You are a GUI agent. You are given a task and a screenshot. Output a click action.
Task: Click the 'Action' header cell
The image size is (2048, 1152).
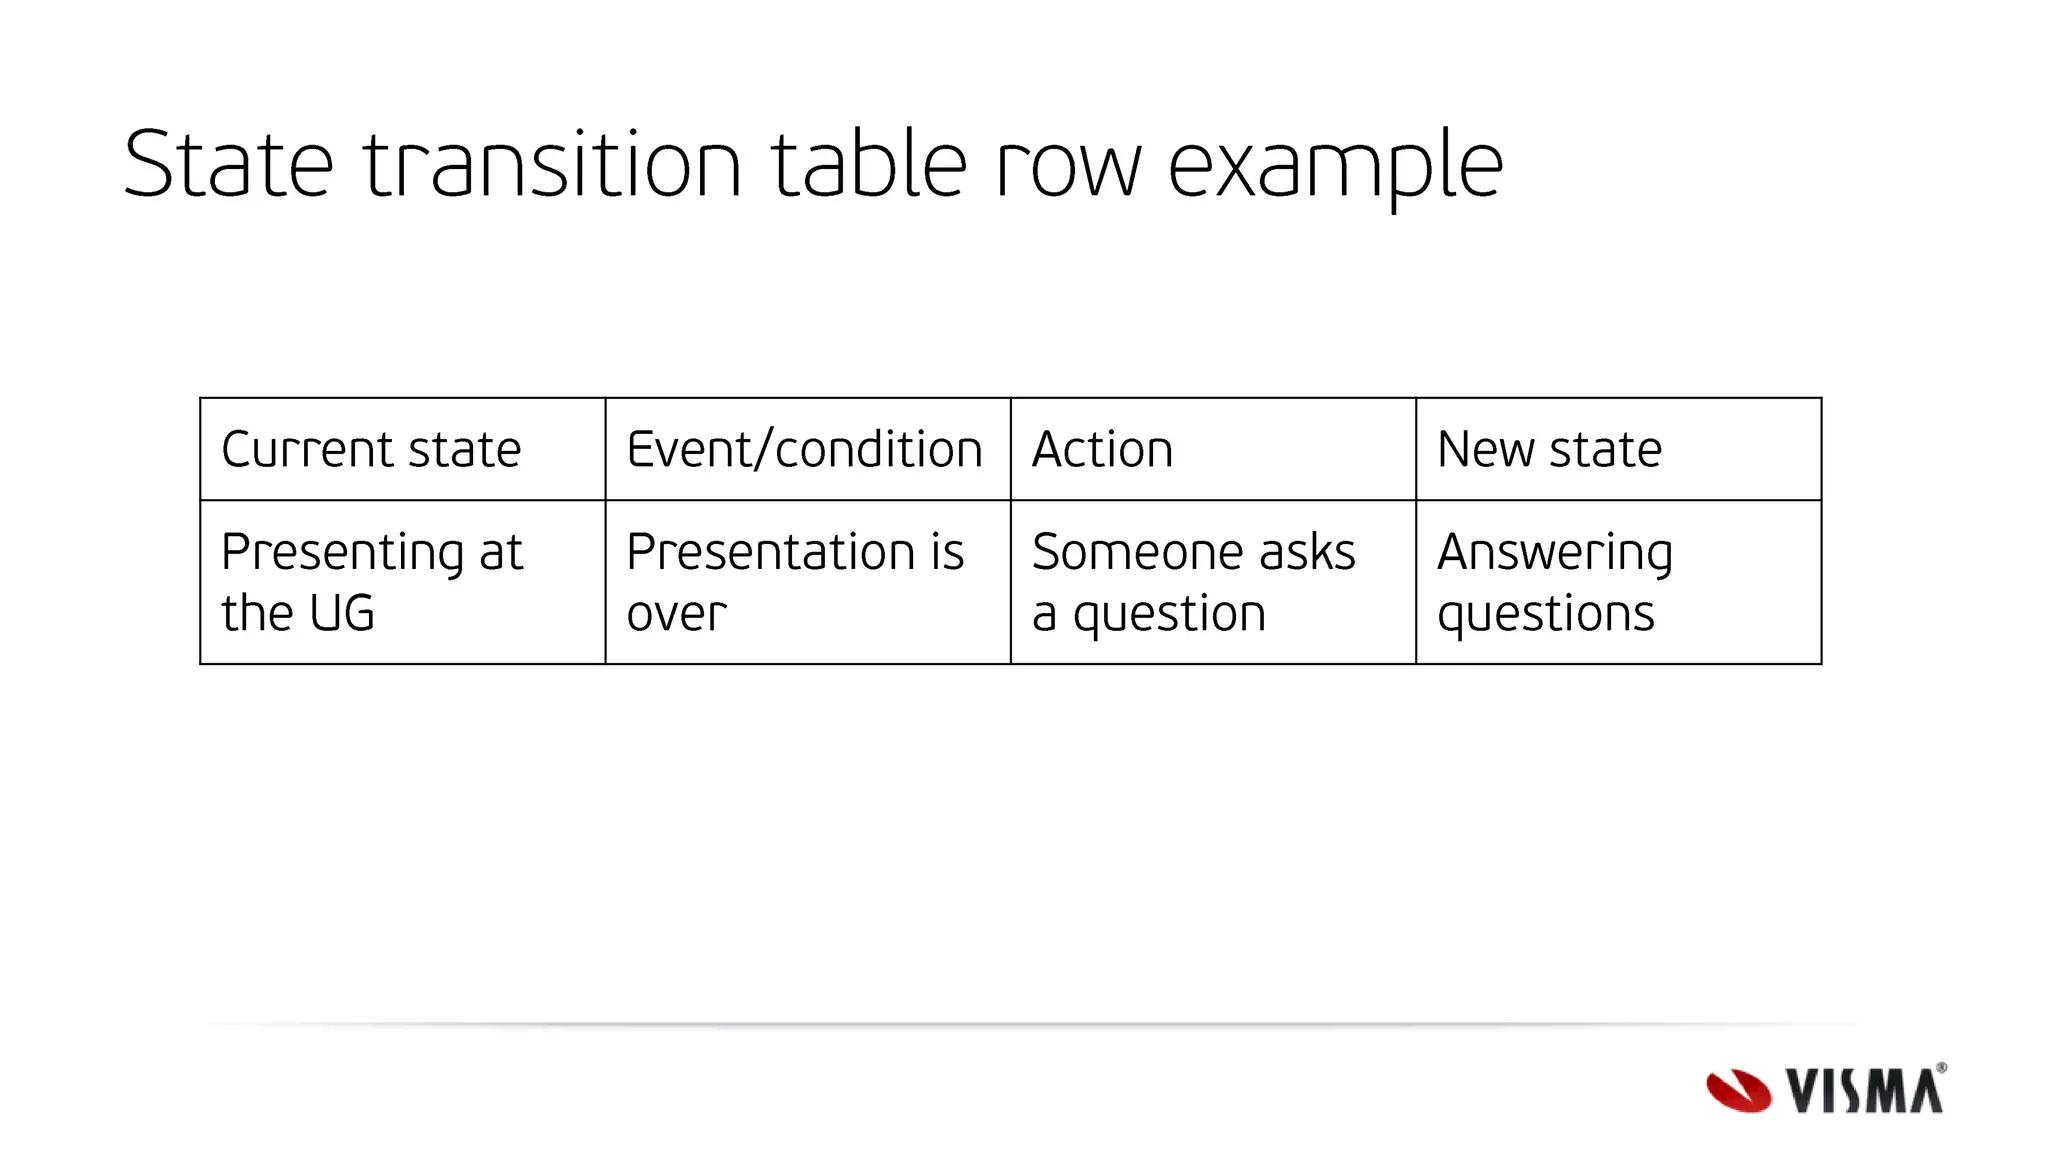[1213, 449]
